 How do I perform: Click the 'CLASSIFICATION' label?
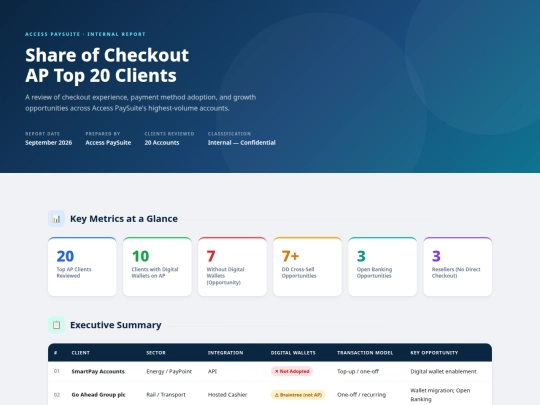[229, 134]
